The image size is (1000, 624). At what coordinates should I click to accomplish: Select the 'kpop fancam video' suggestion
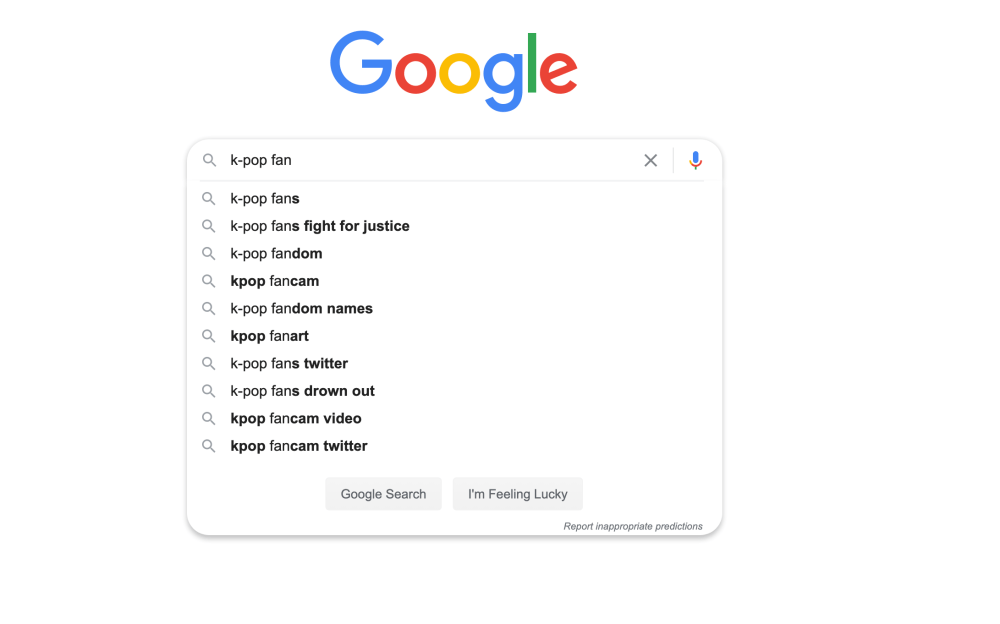[x=296, y=418]
